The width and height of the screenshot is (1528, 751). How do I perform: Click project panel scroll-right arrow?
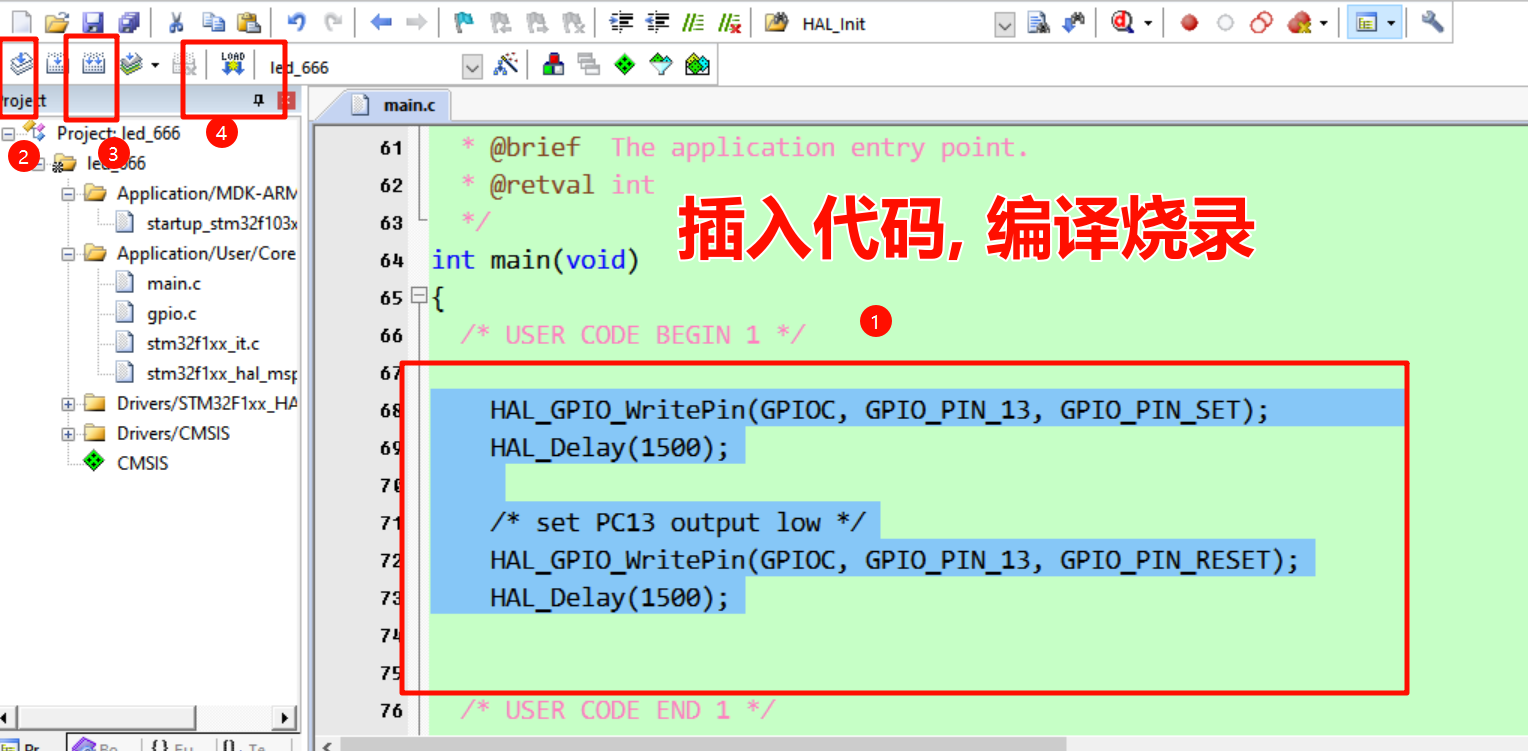click(x=286, y=717)
